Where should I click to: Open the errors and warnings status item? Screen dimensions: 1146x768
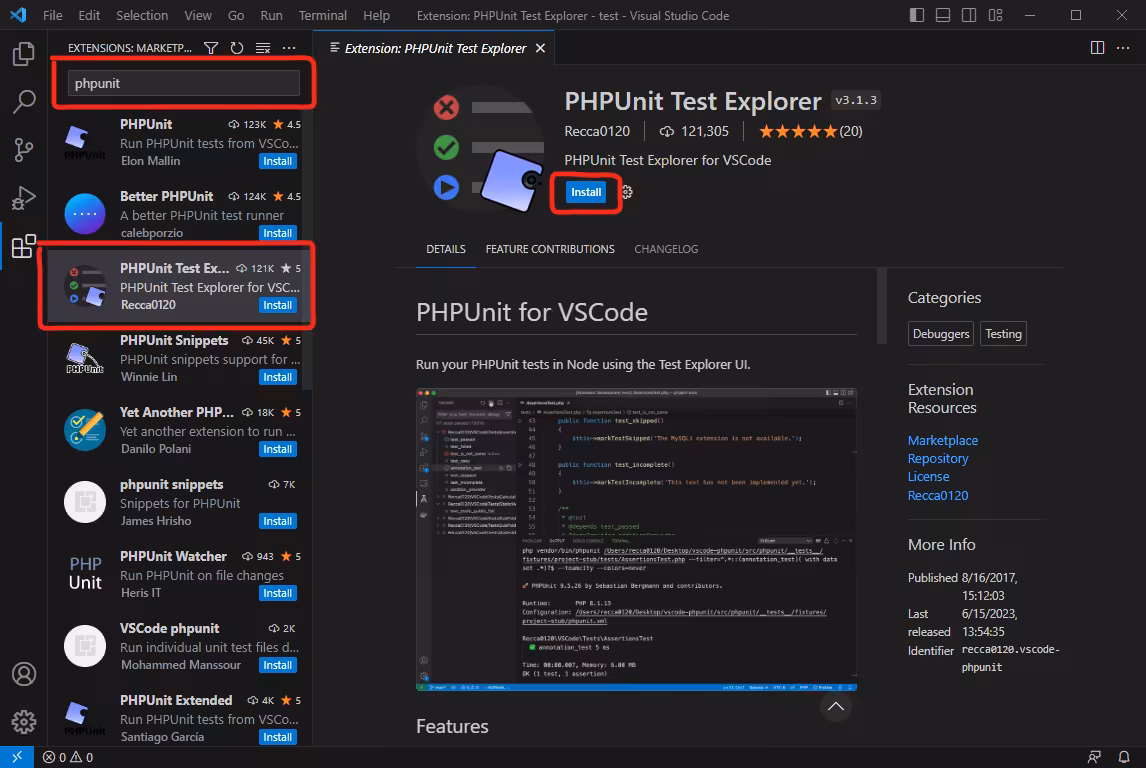click(x=68, y=757)
